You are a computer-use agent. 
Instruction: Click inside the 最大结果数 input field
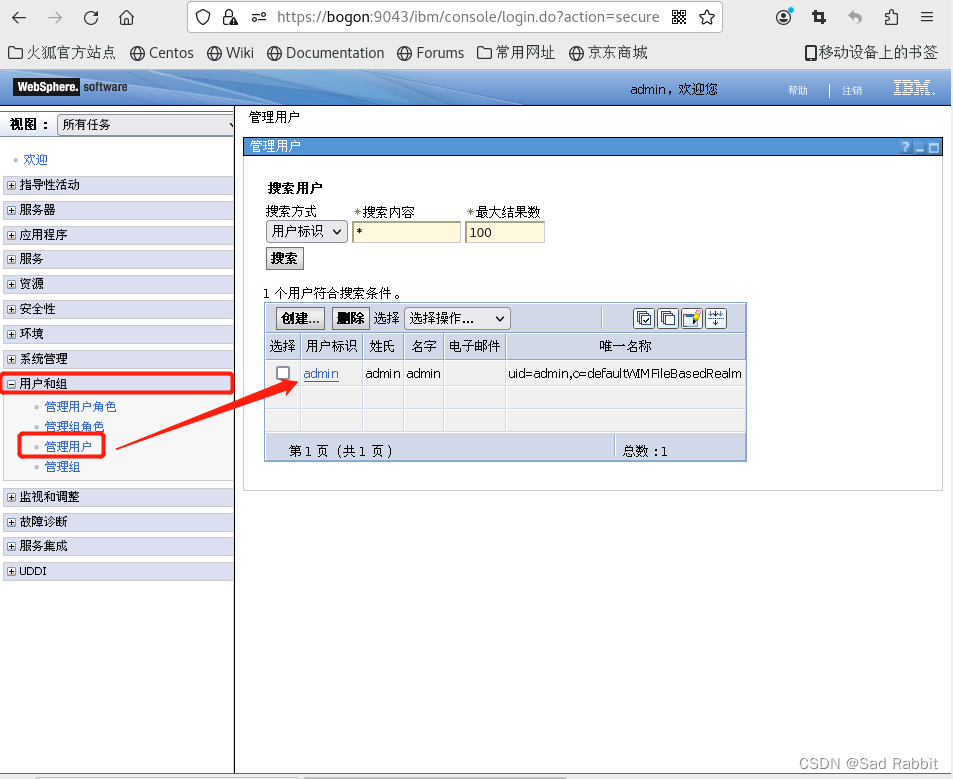click(504, 231)
